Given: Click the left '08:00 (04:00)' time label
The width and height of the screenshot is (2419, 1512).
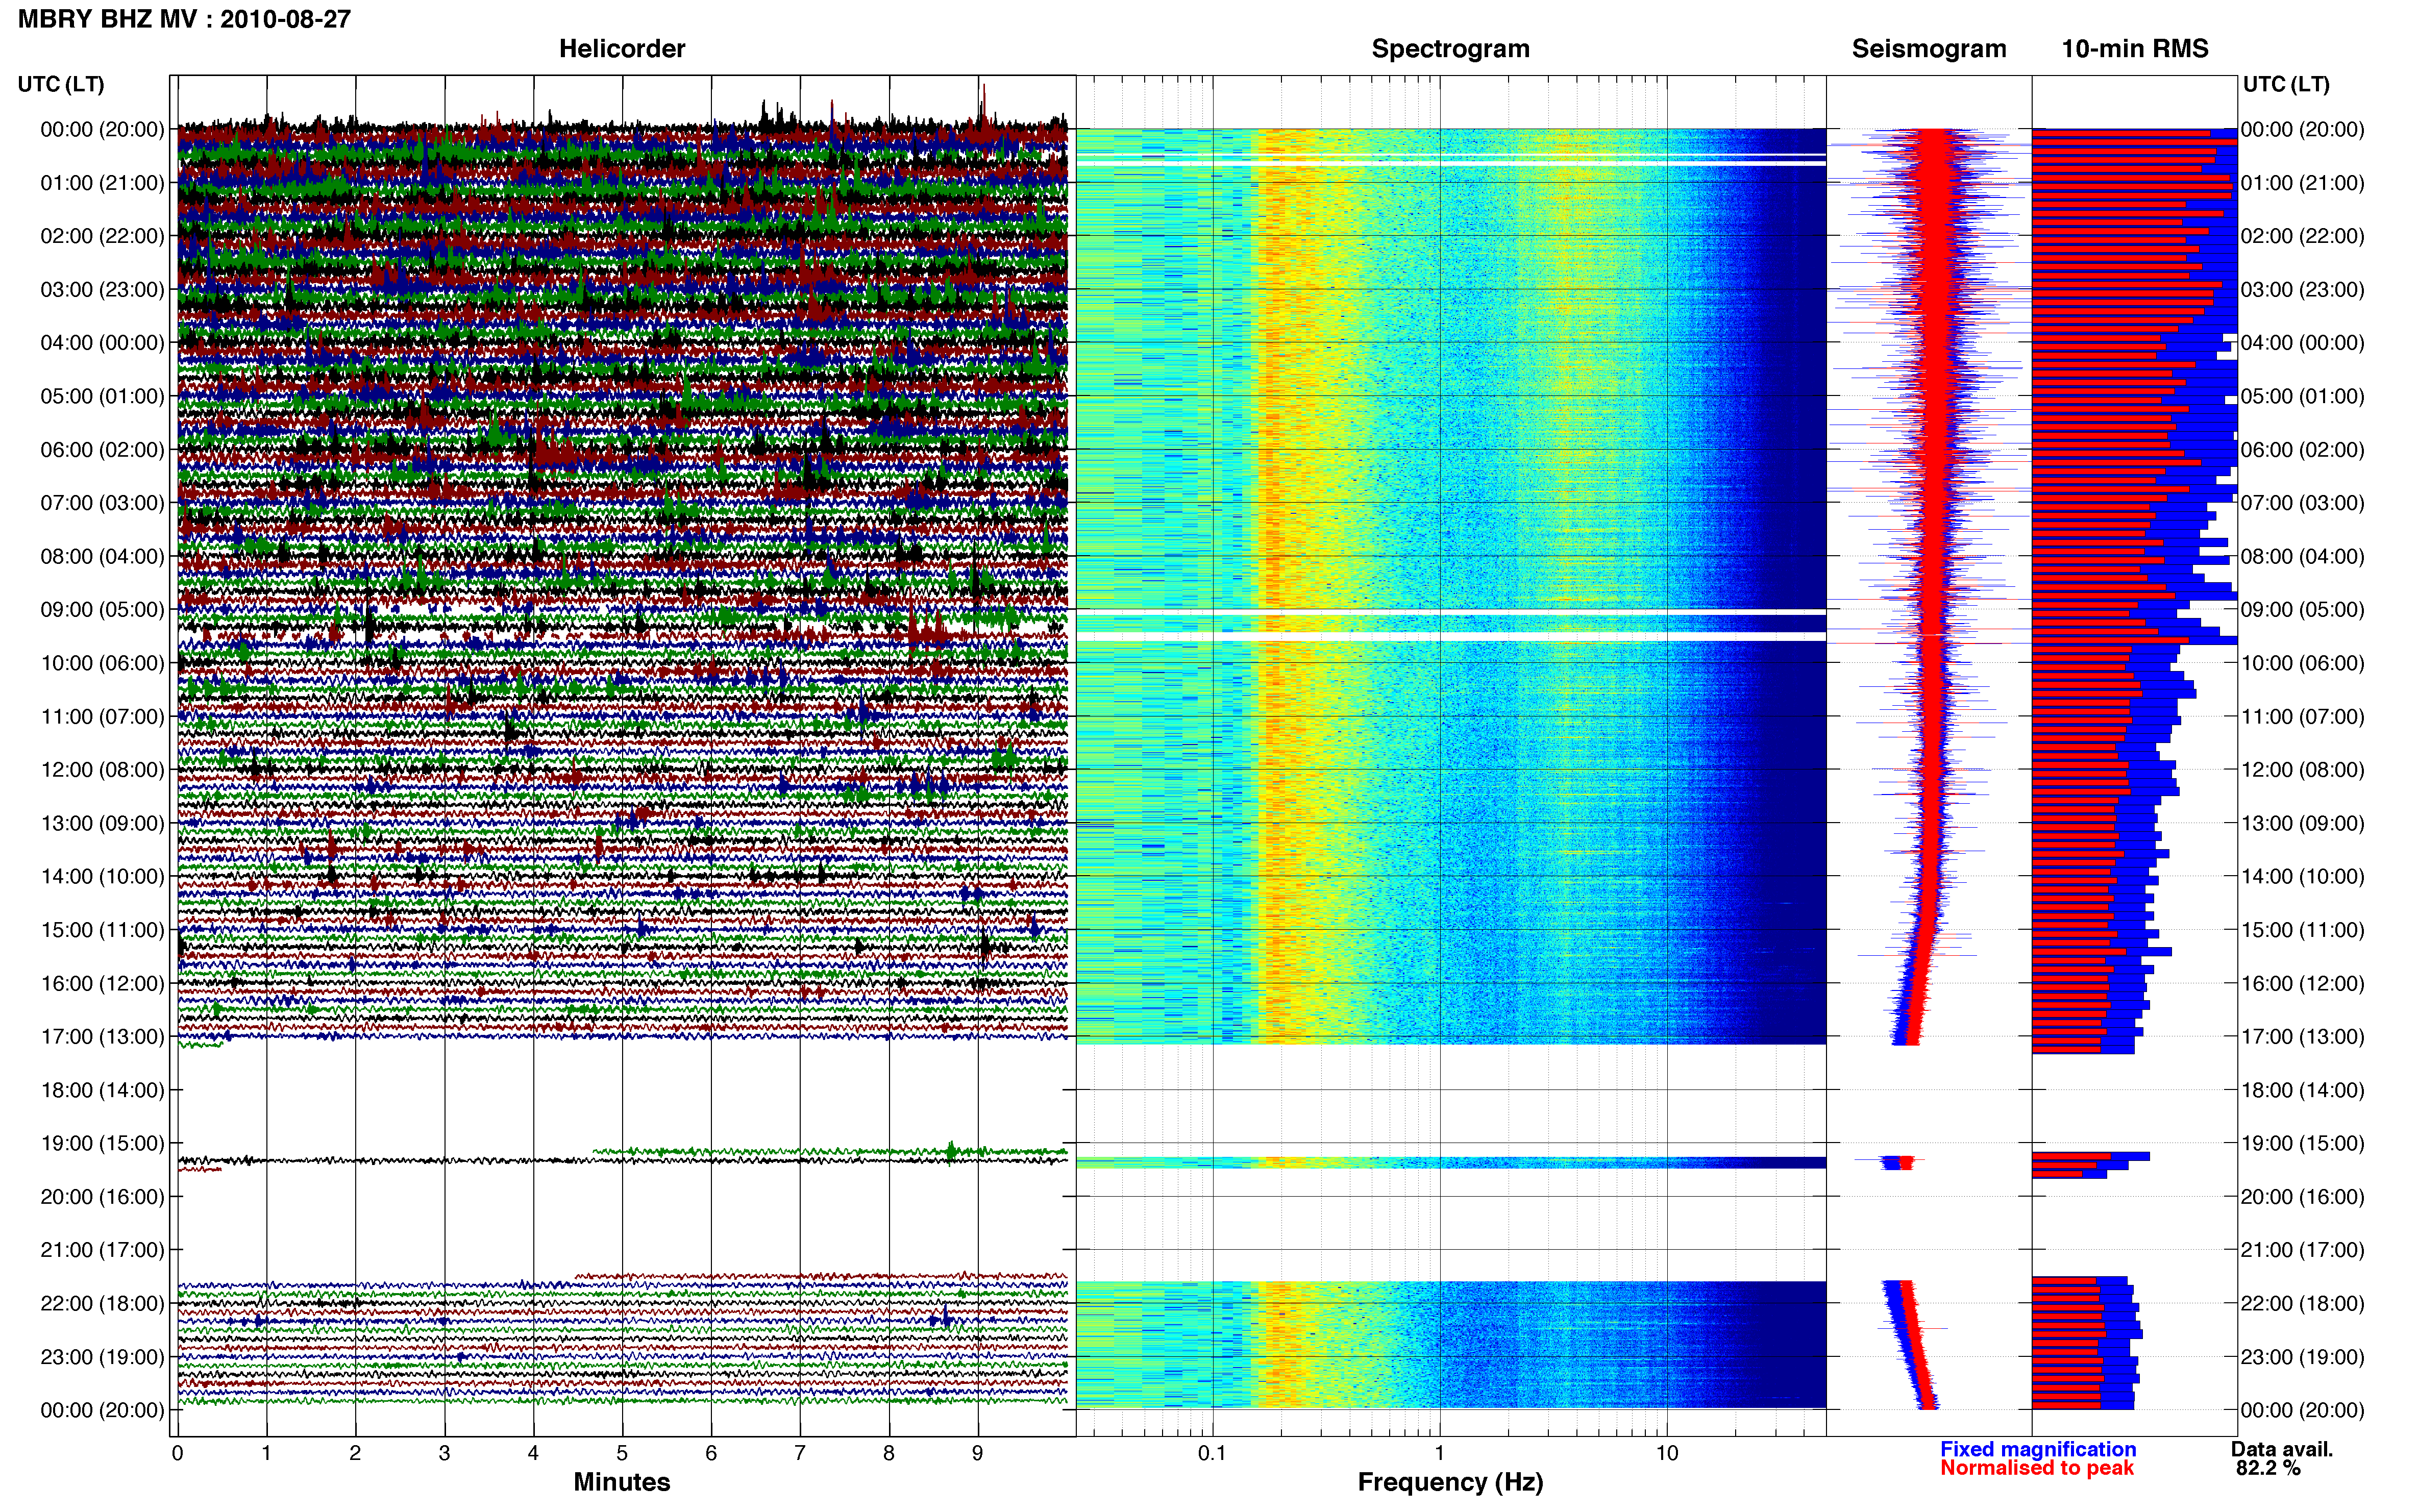Looking at the screenshot, I should (x=102, y=556).
